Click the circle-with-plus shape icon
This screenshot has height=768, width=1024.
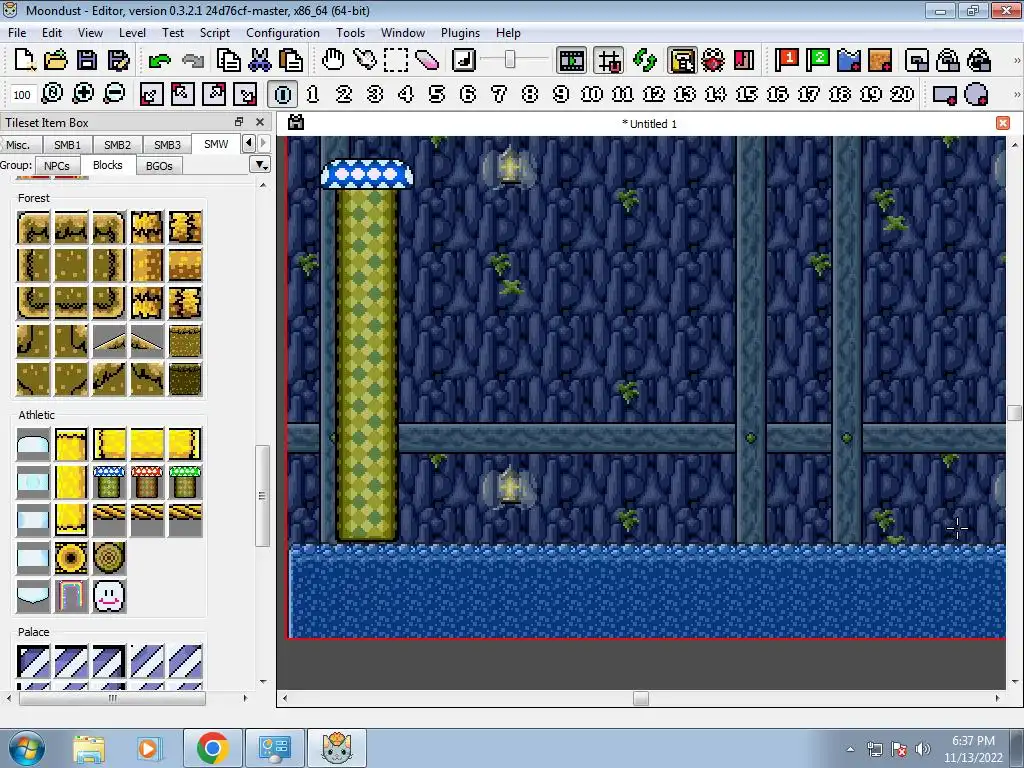coord(976,94)
